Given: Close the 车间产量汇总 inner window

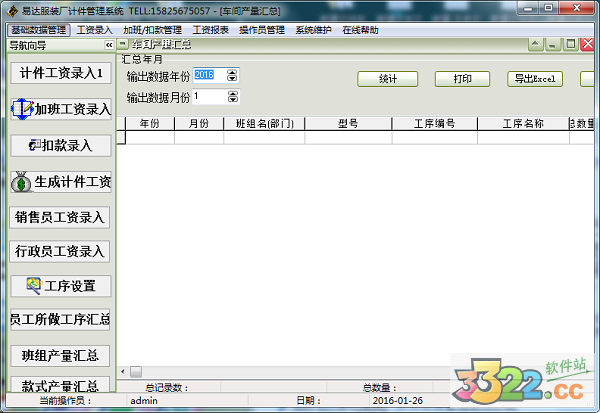Looking at the screenshot, I should (x=587, y=44).
